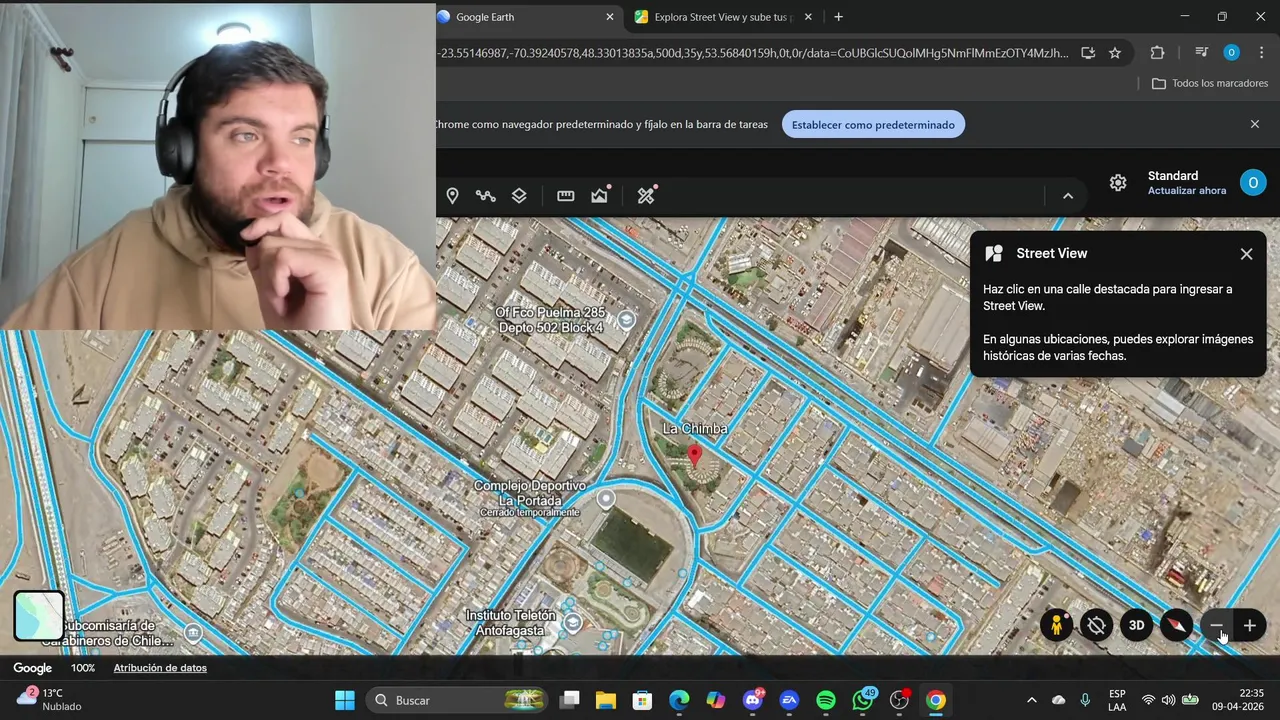Open WhatsApp from the taskbar
This screenshot has width=1280, height=720.
pos(863,700)
